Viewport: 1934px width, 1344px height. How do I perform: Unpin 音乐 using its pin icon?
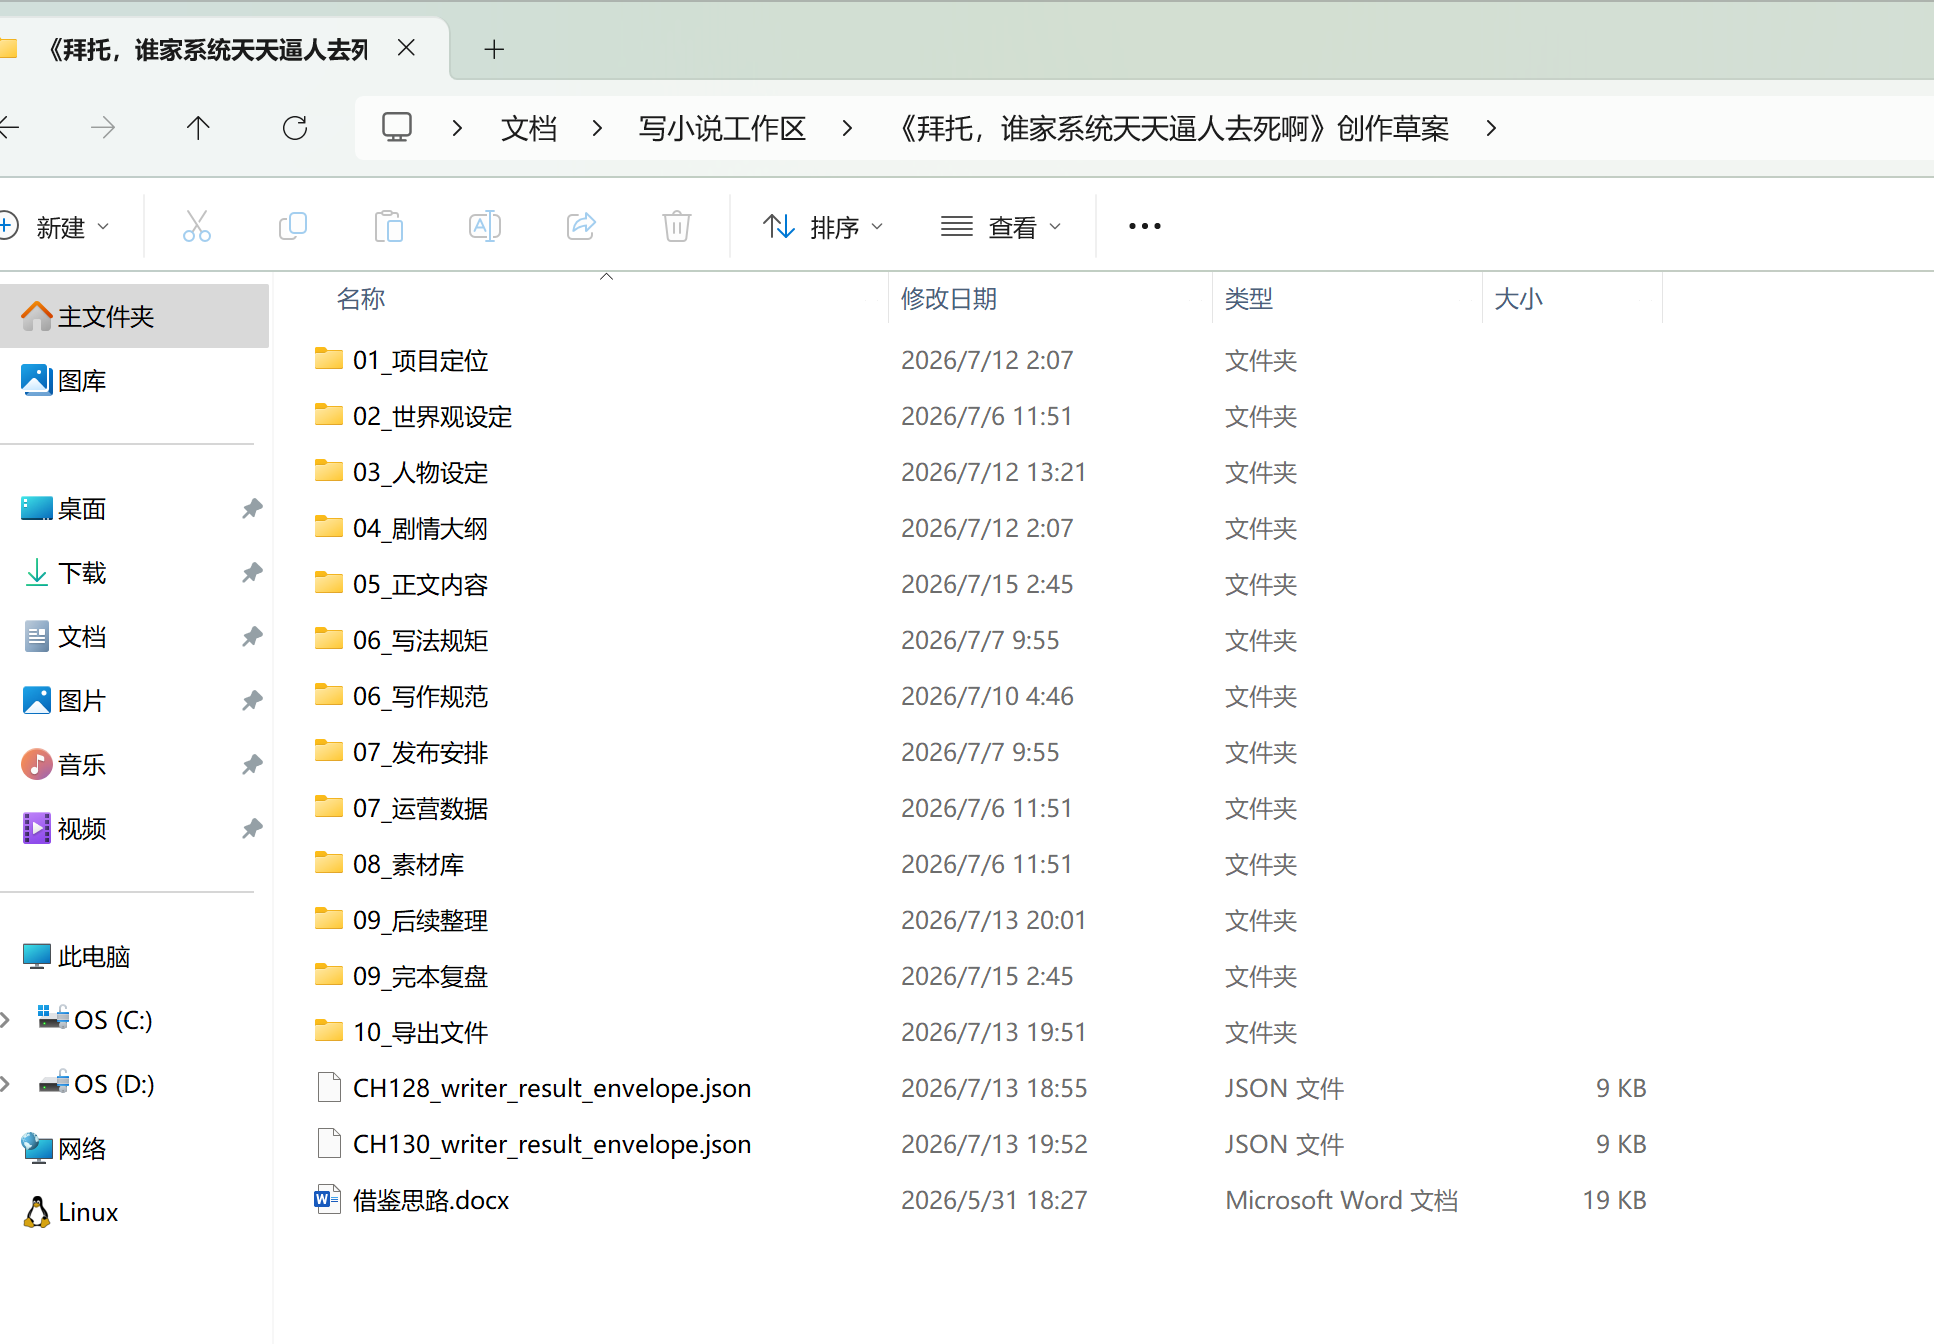tap(252, 765)
